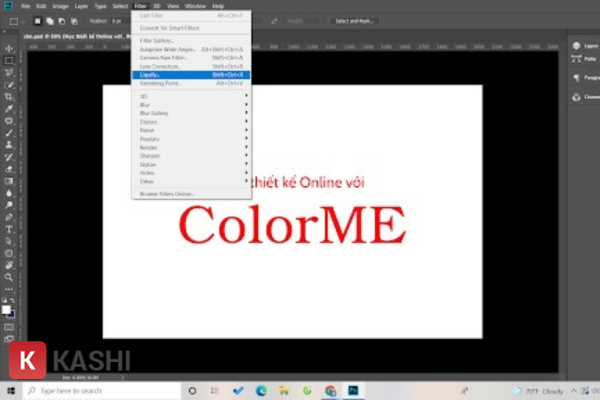
Task: Click the Select and Mask button
Action: [x=354, y=21]
